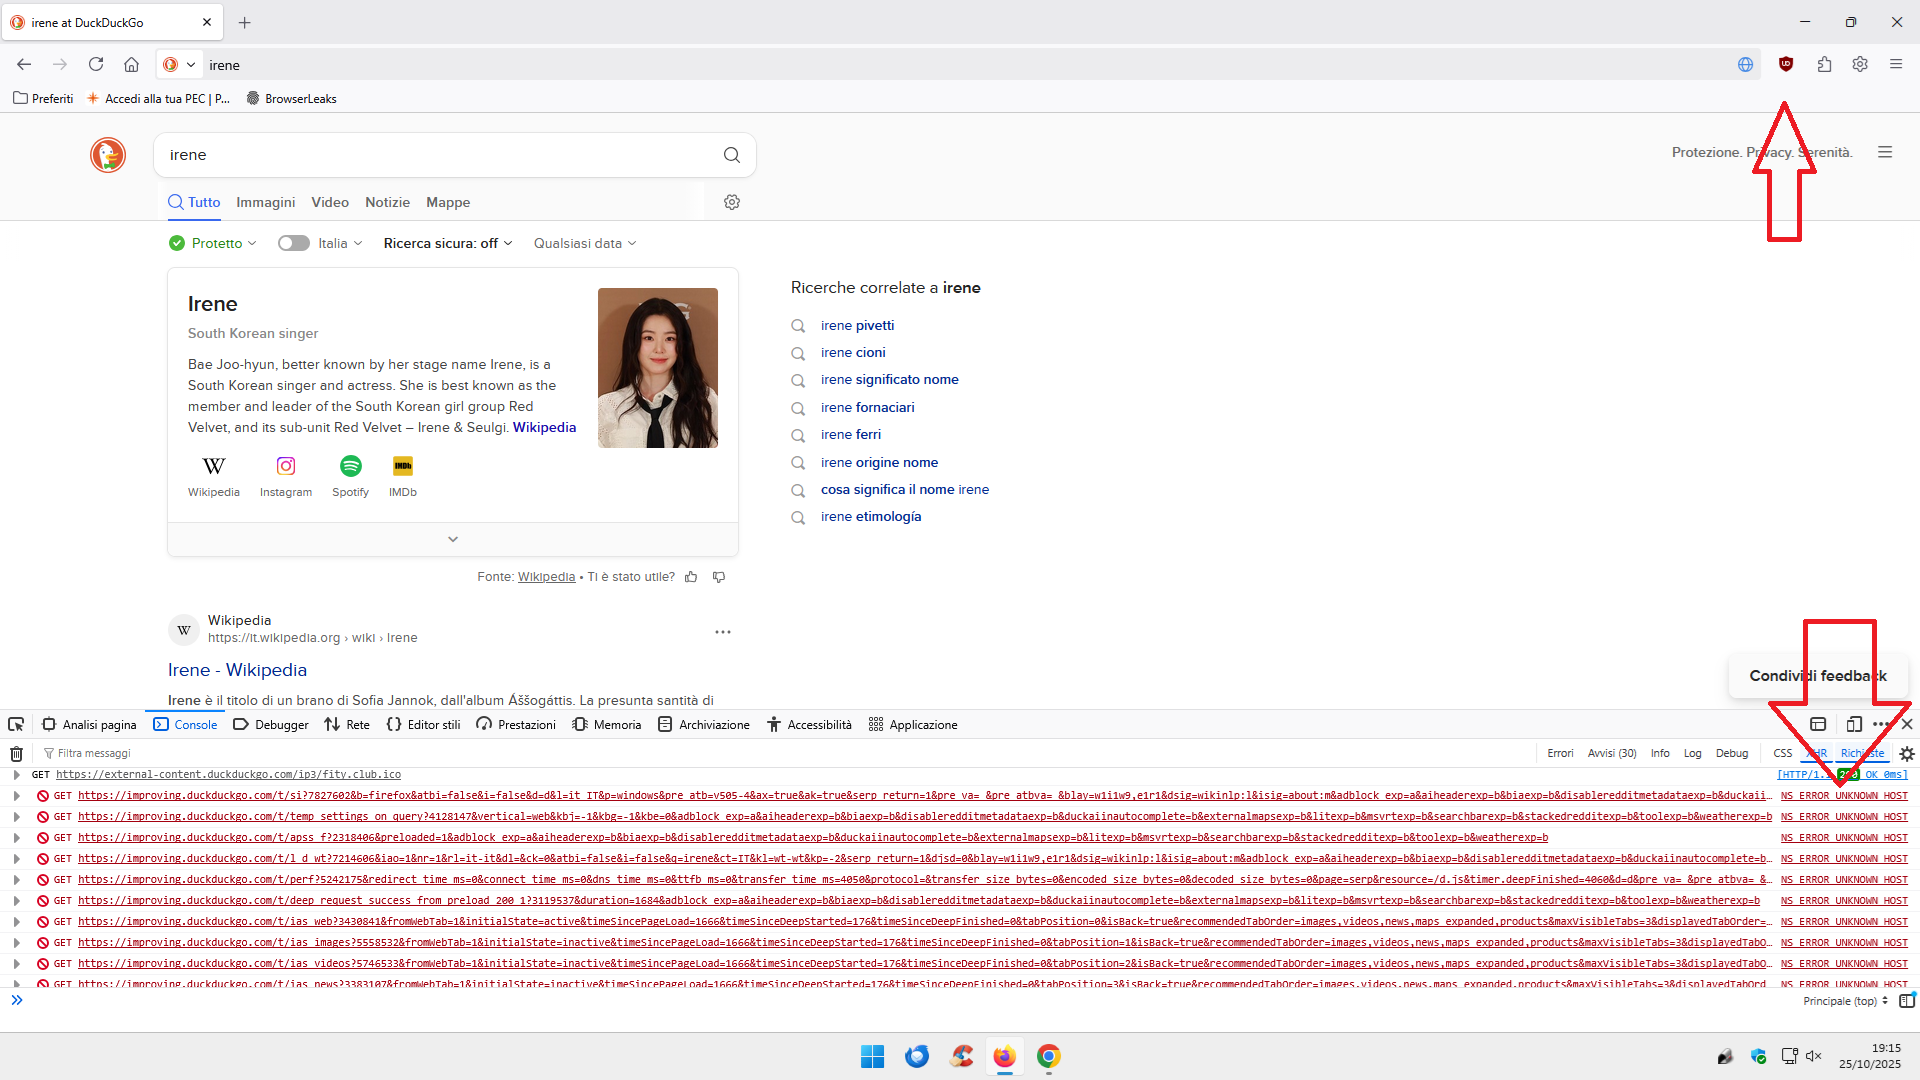Open Irene - Wikipedia result link

237,670
